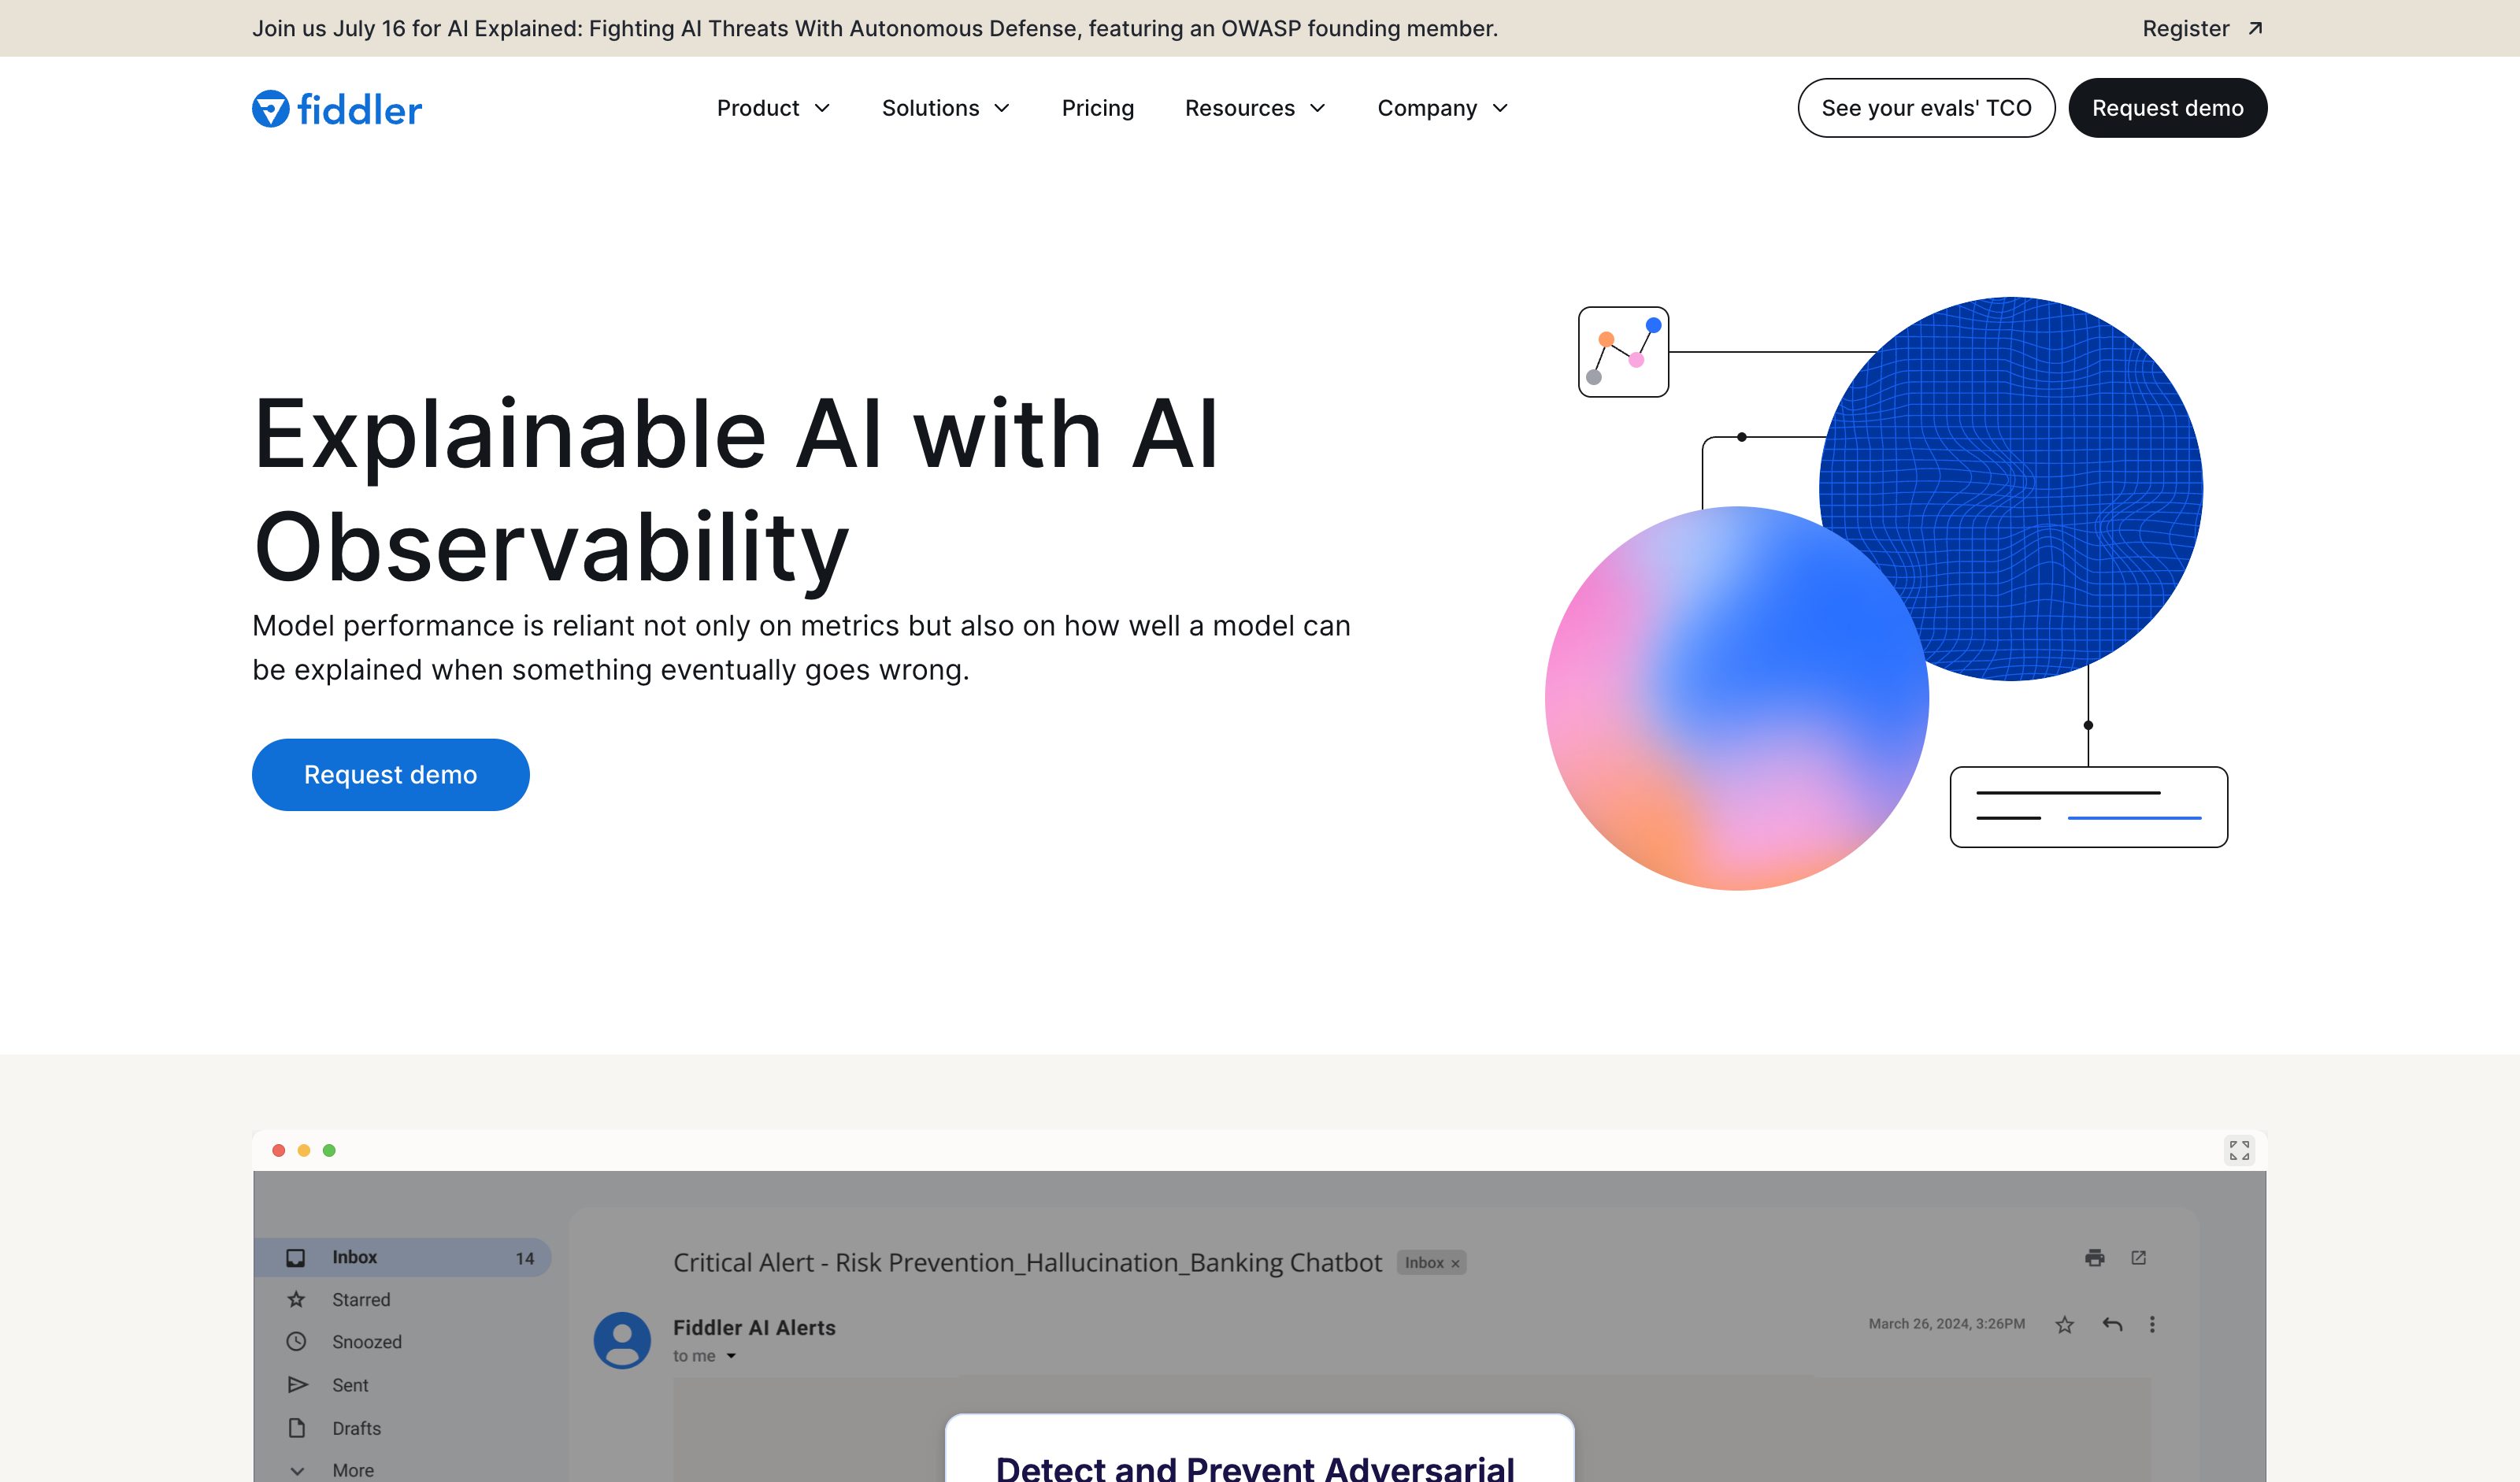
Task: Expand the 'to me' recipient details arrow
Action: coord(731,1356)
